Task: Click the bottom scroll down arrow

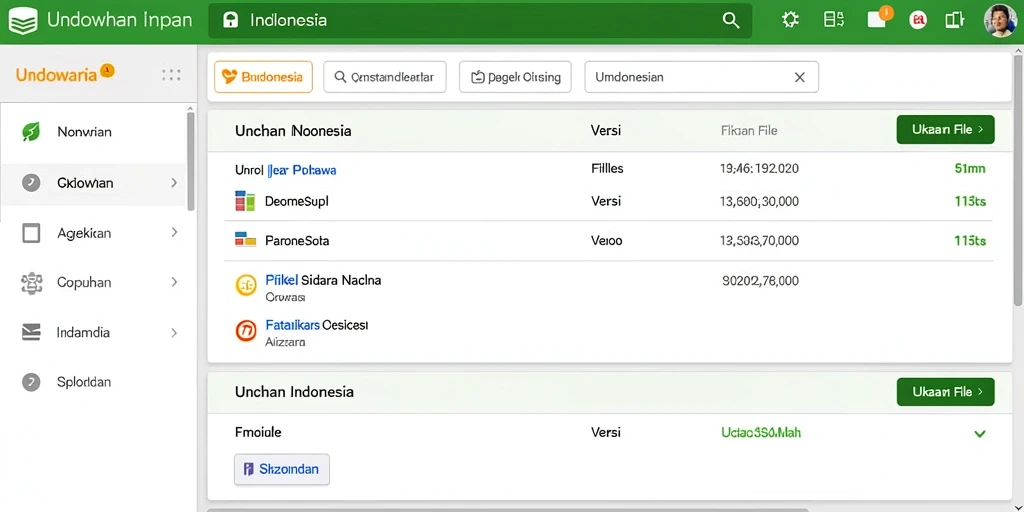Action: (1017, 507)
